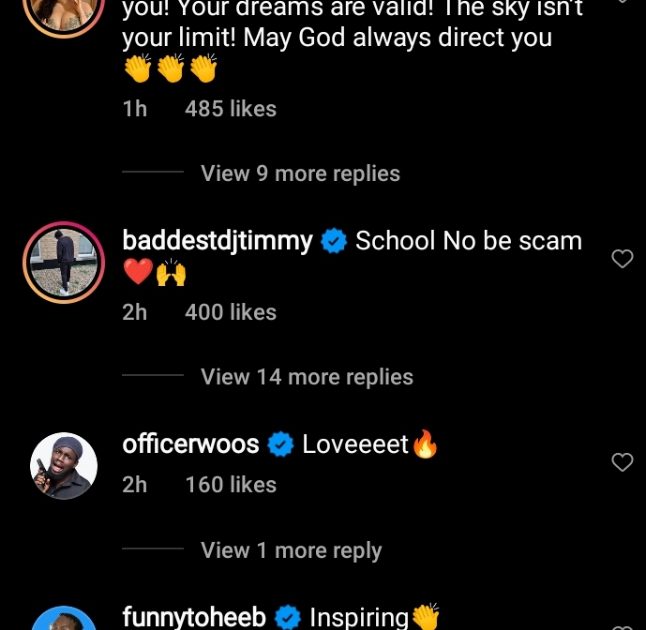Expand View 9 more replies
The width and height of the screenshot is (646, 630).
click(x=300, y=173)
